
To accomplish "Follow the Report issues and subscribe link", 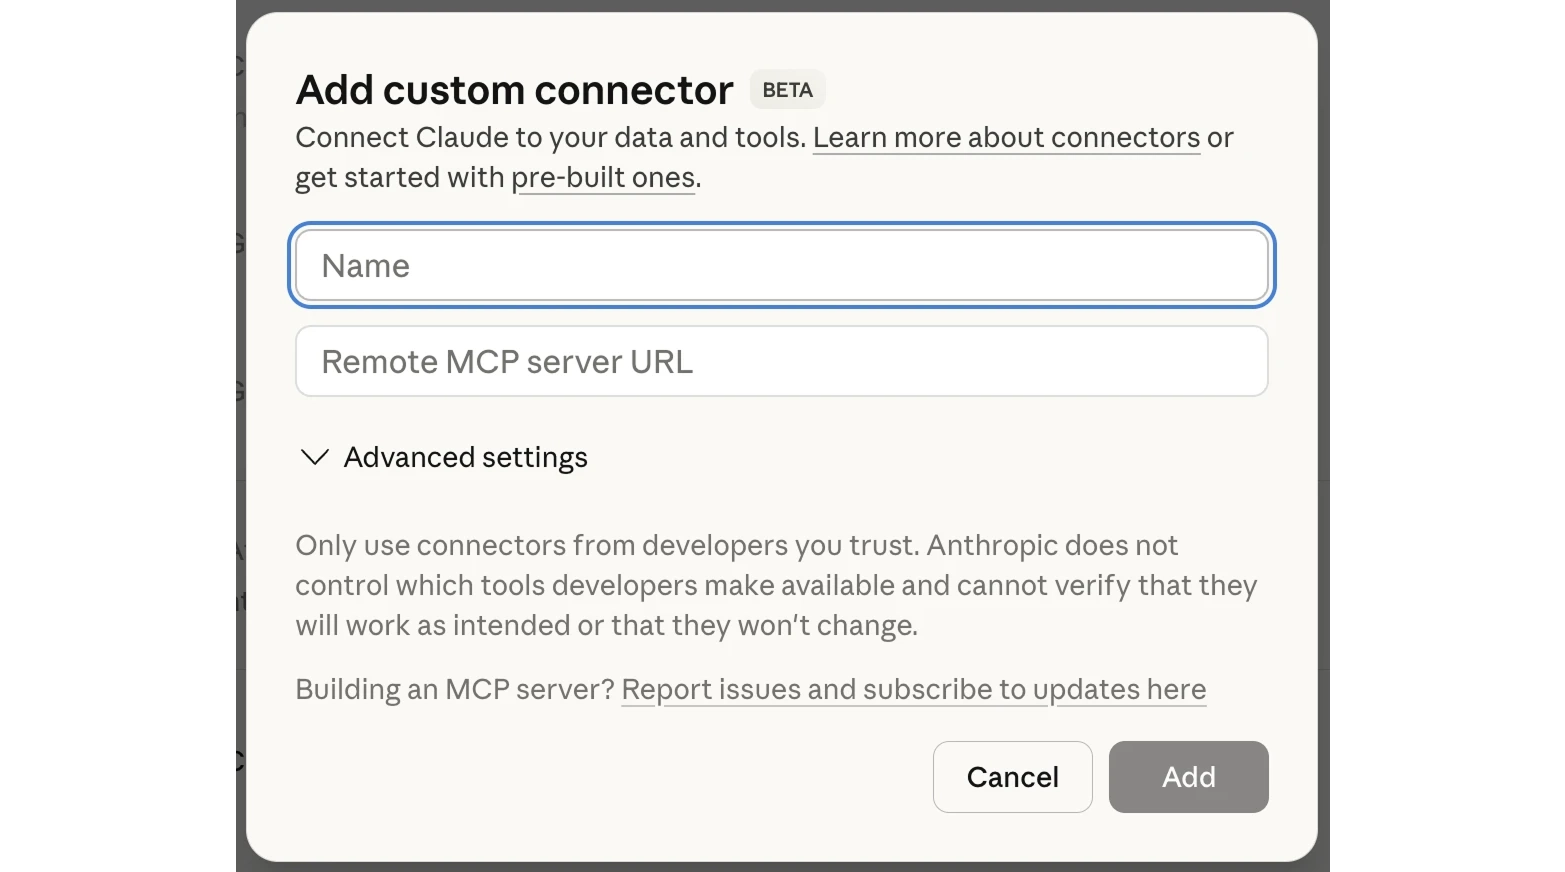I will tap(913, 689).
